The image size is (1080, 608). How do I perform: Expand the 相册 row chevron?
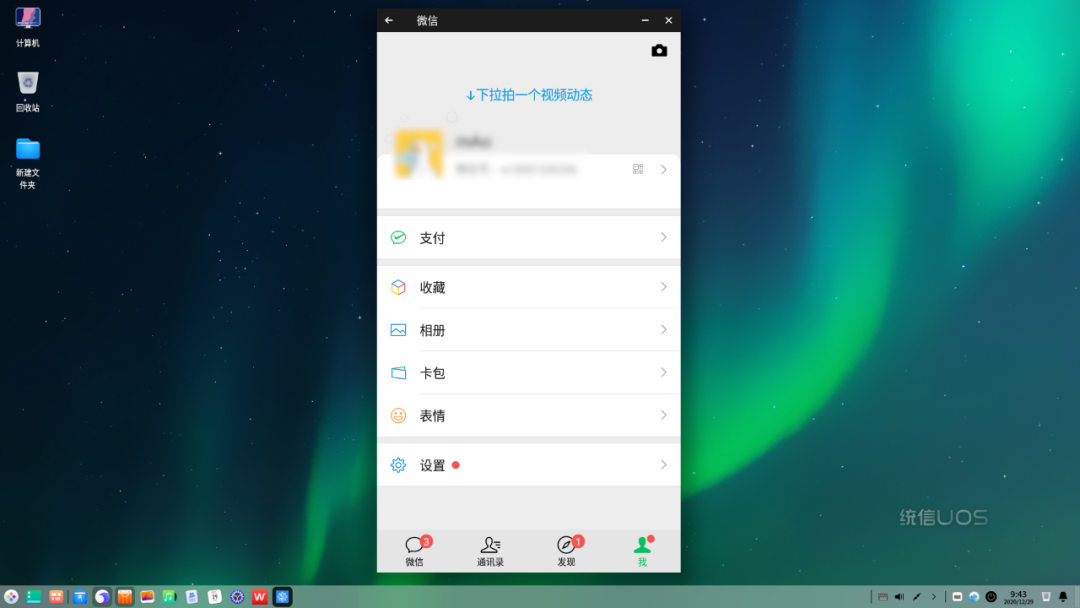click(663, 330)
